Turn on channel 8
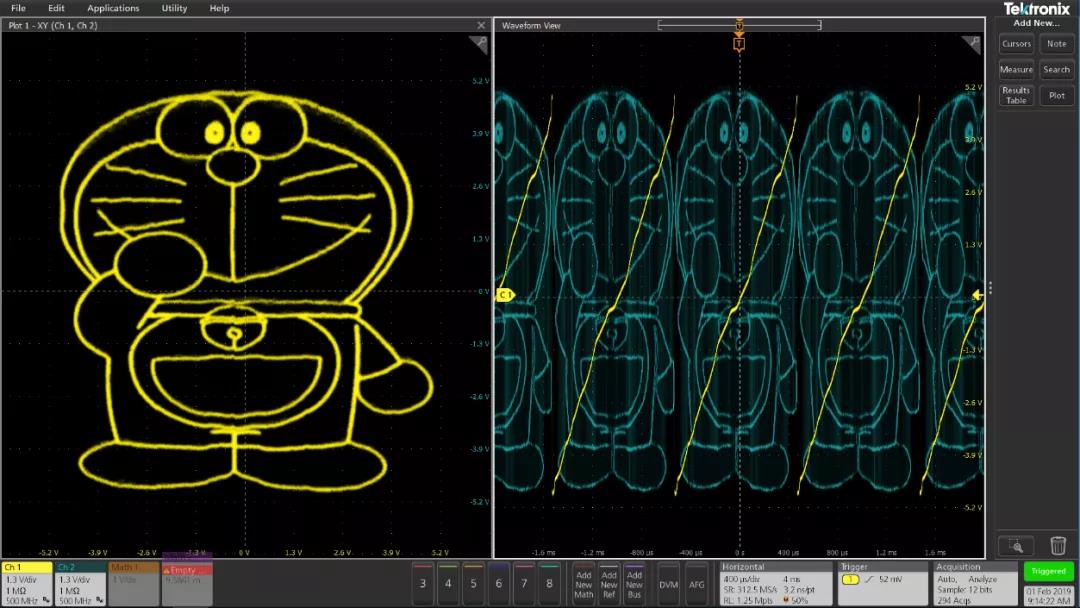 [x=548, y=584]
